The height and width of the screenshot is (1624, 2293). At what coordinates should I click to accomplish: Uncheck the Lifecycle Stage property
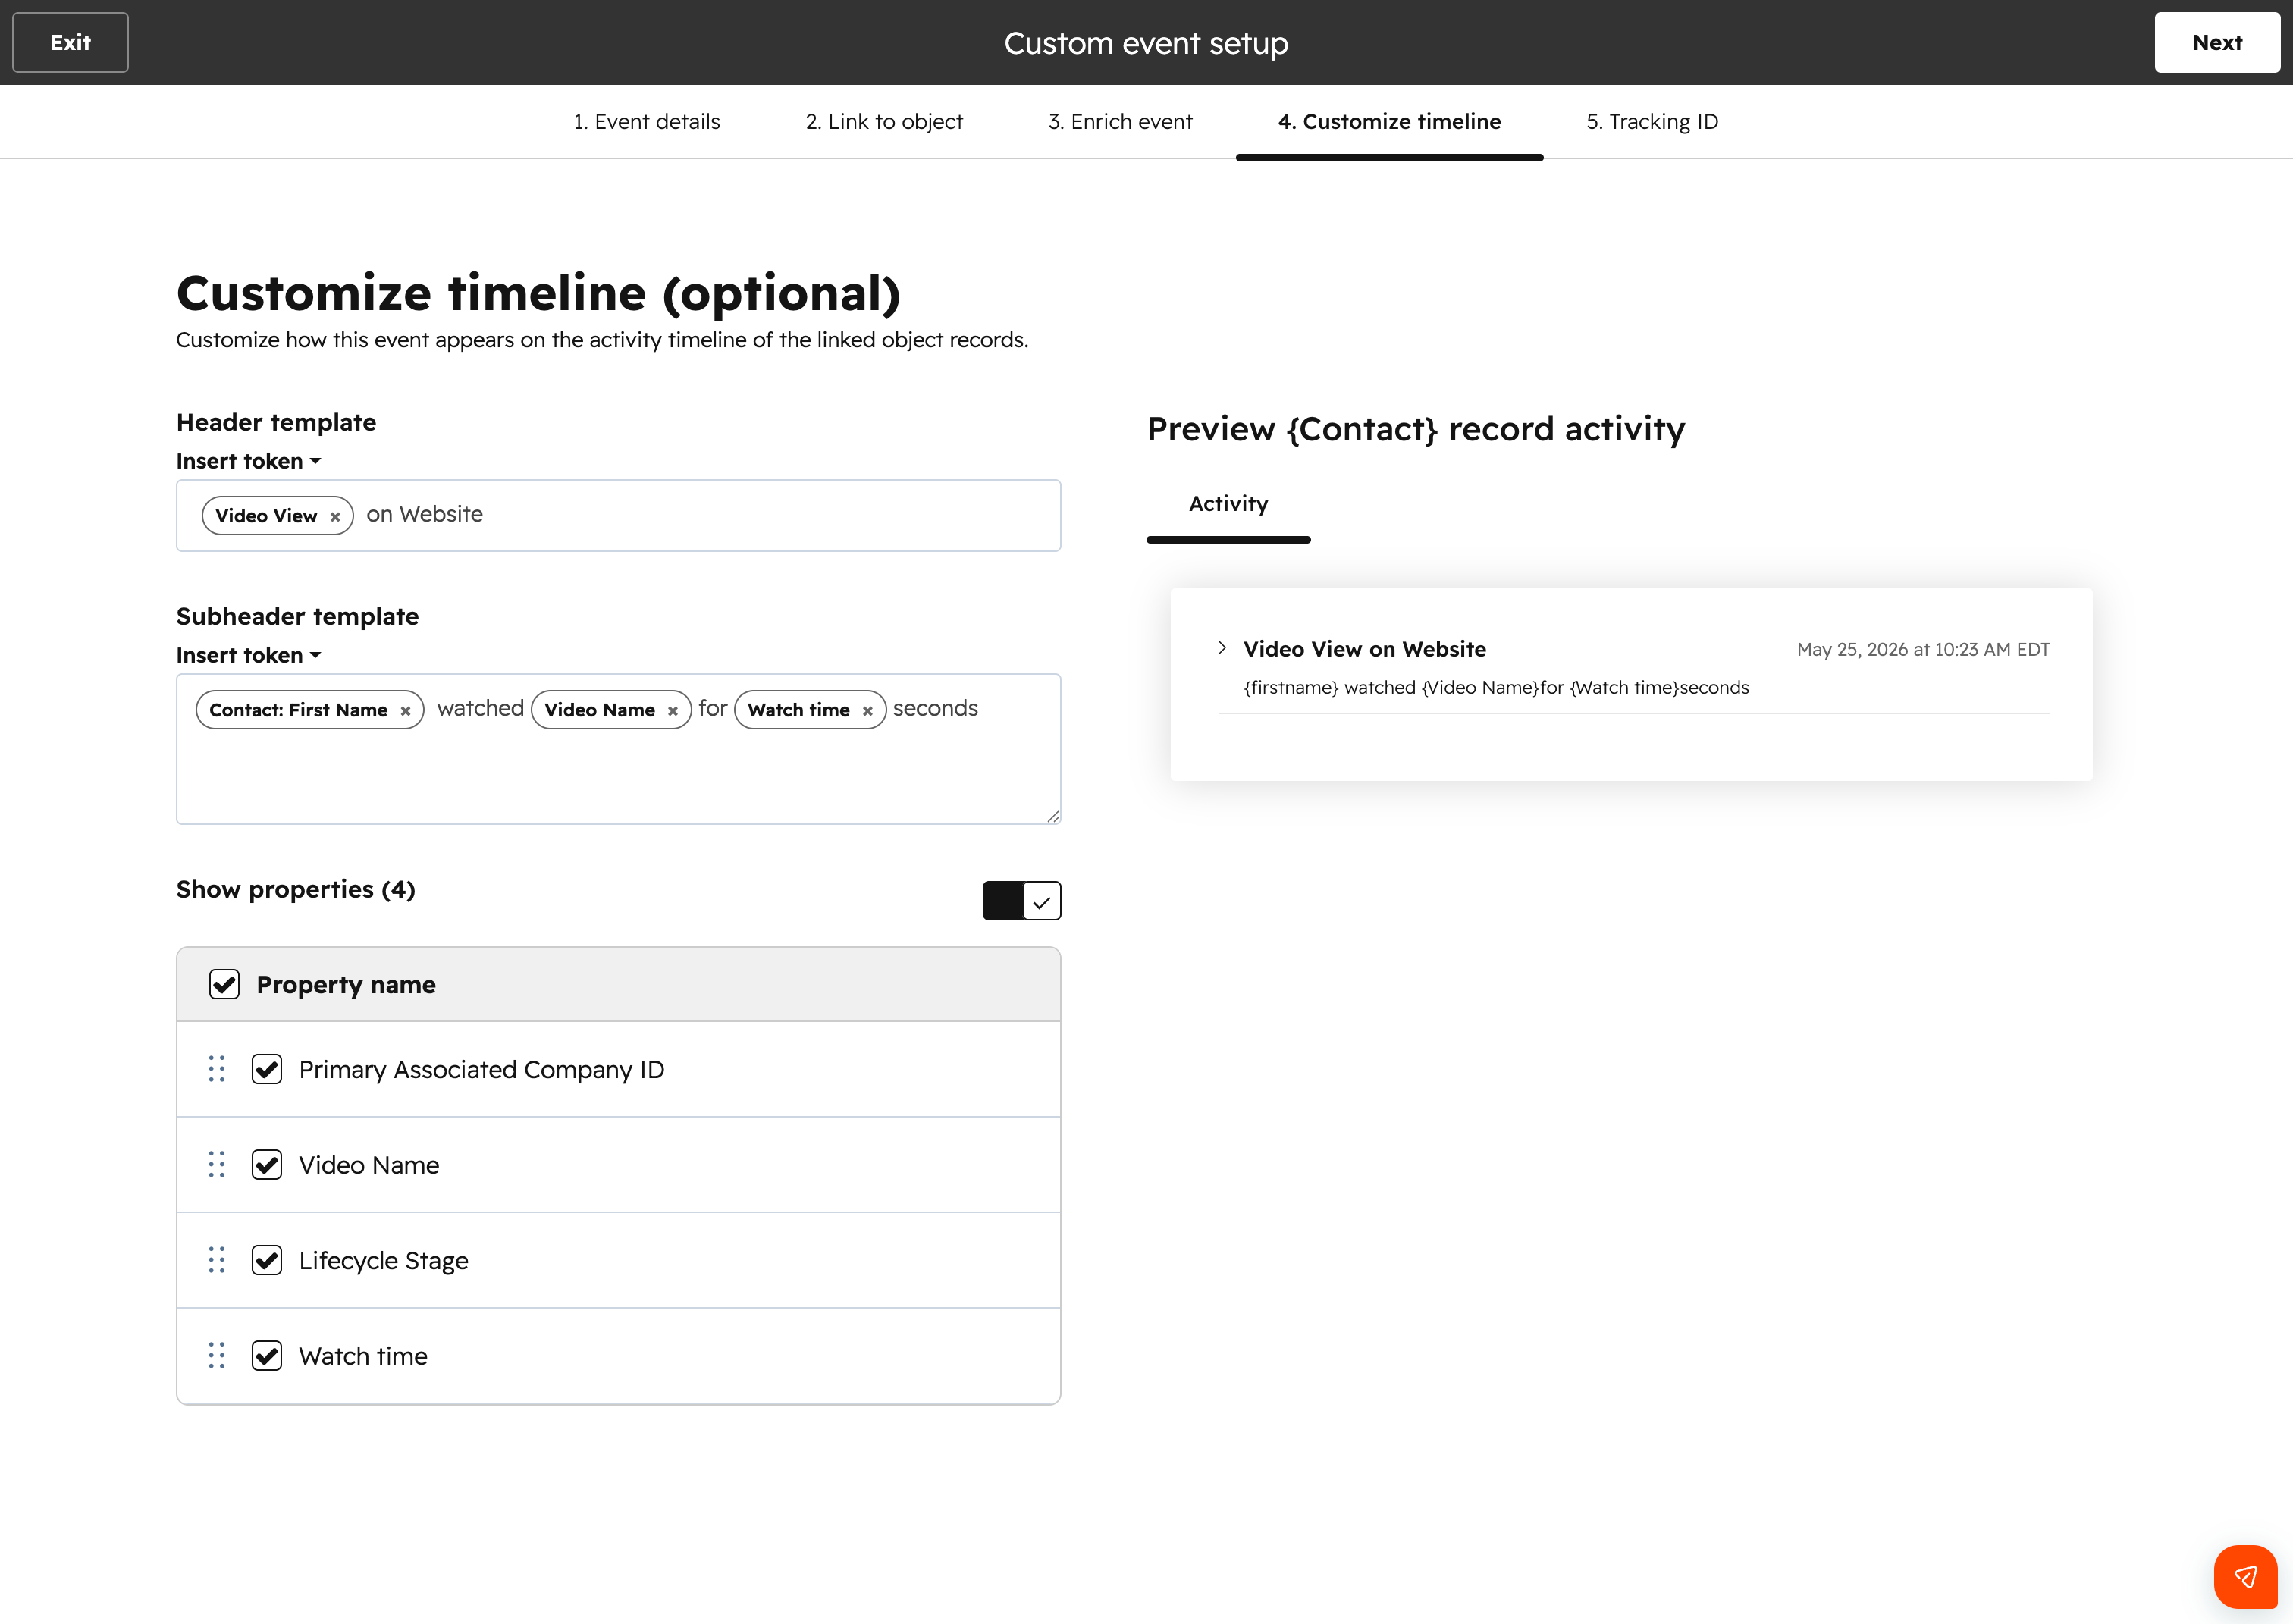tap(267, 1260)
